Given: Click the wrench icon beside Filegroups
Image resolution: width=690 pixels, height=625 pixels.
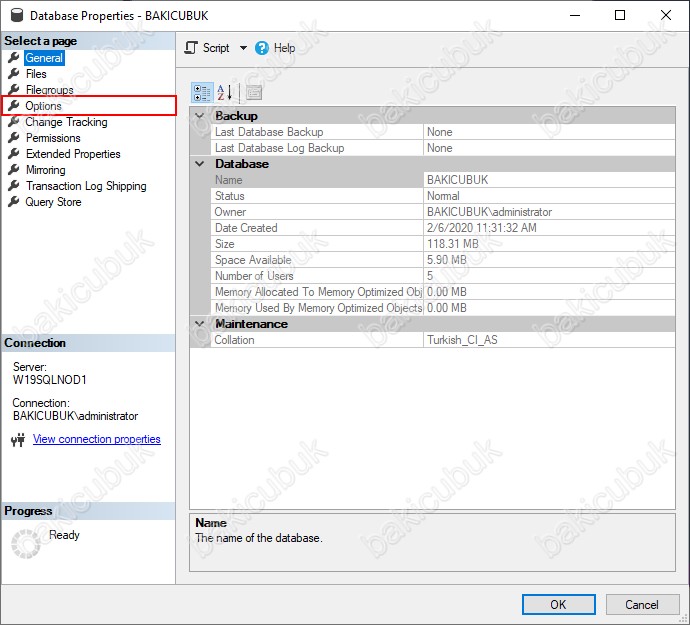Looking at the screenshot, I should pyautogui.click(x=14, y=89).
